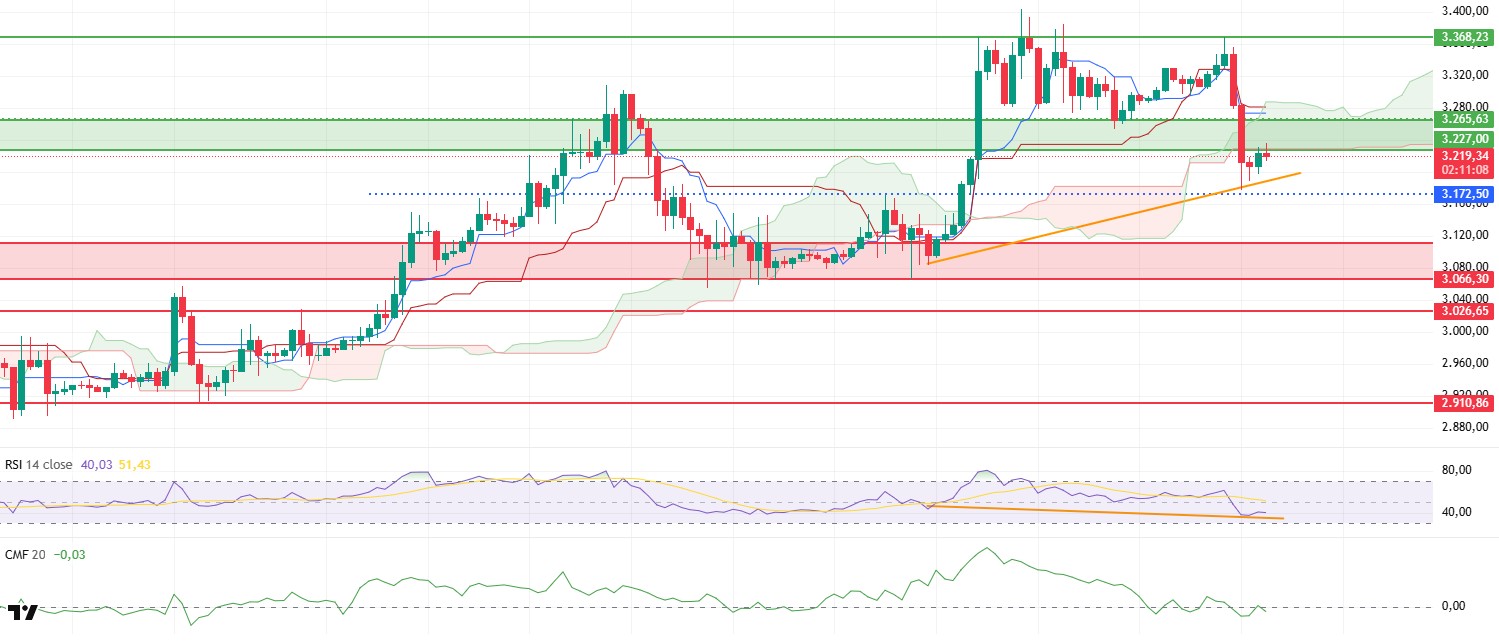This screenshot has height=642, width=1499.
Task: Select the 3.227,00 green price label
Action: pos(1463,138)
